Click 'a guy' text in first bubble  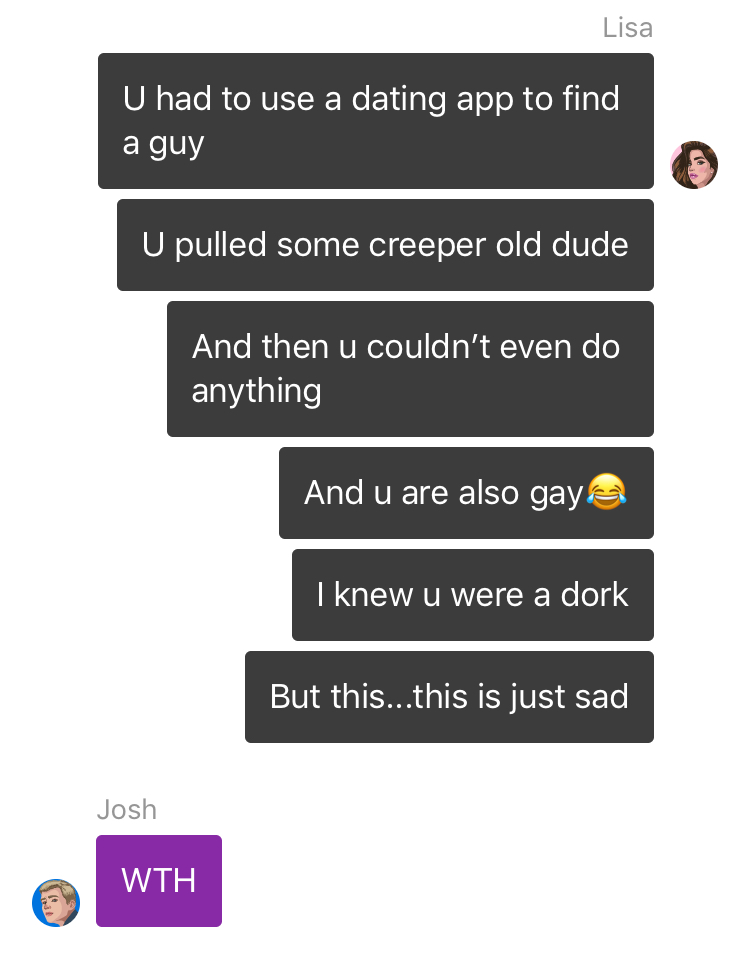163,144
